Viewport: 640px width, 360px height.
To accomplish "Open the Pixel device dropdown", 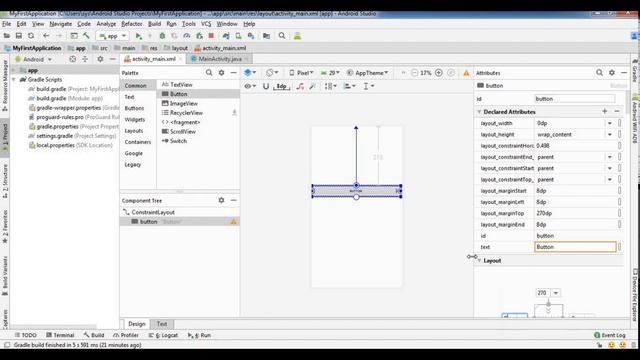I will click(302, 73).
